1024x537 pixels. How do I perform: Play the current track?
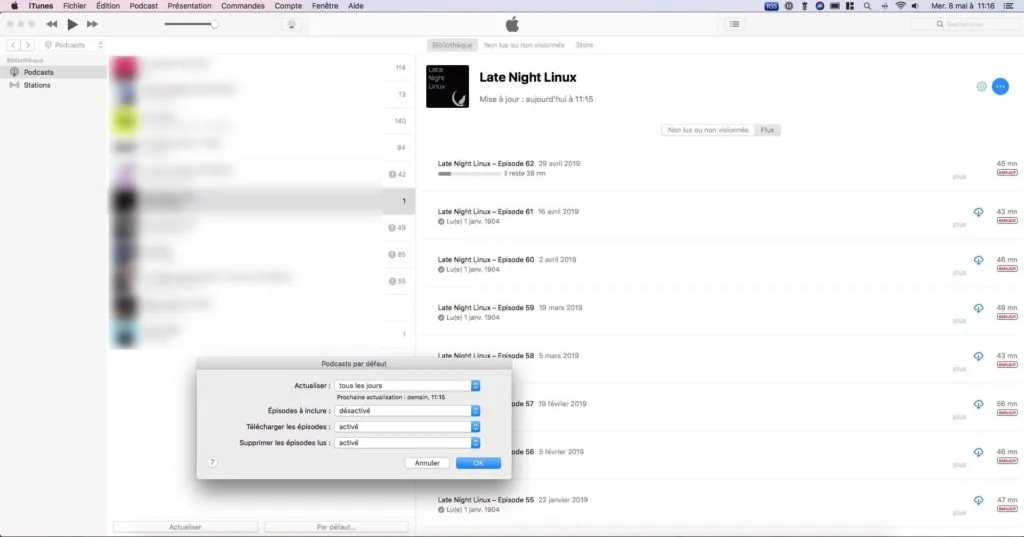tap(72, 24)
